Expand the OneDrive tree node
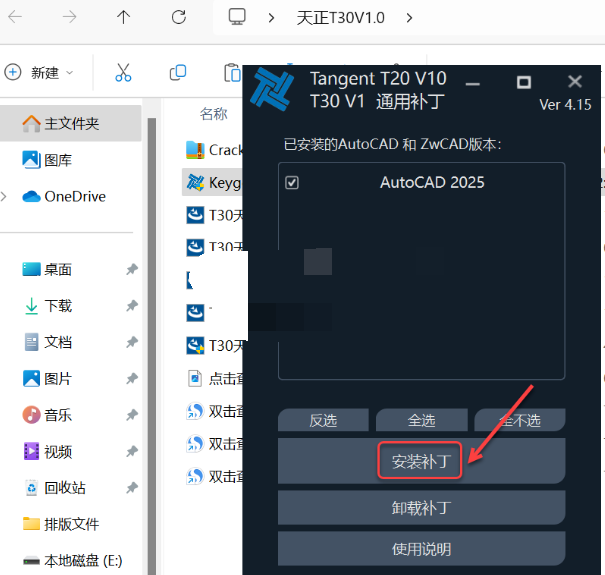Screen dimensions: 605x575 [4, 196]
